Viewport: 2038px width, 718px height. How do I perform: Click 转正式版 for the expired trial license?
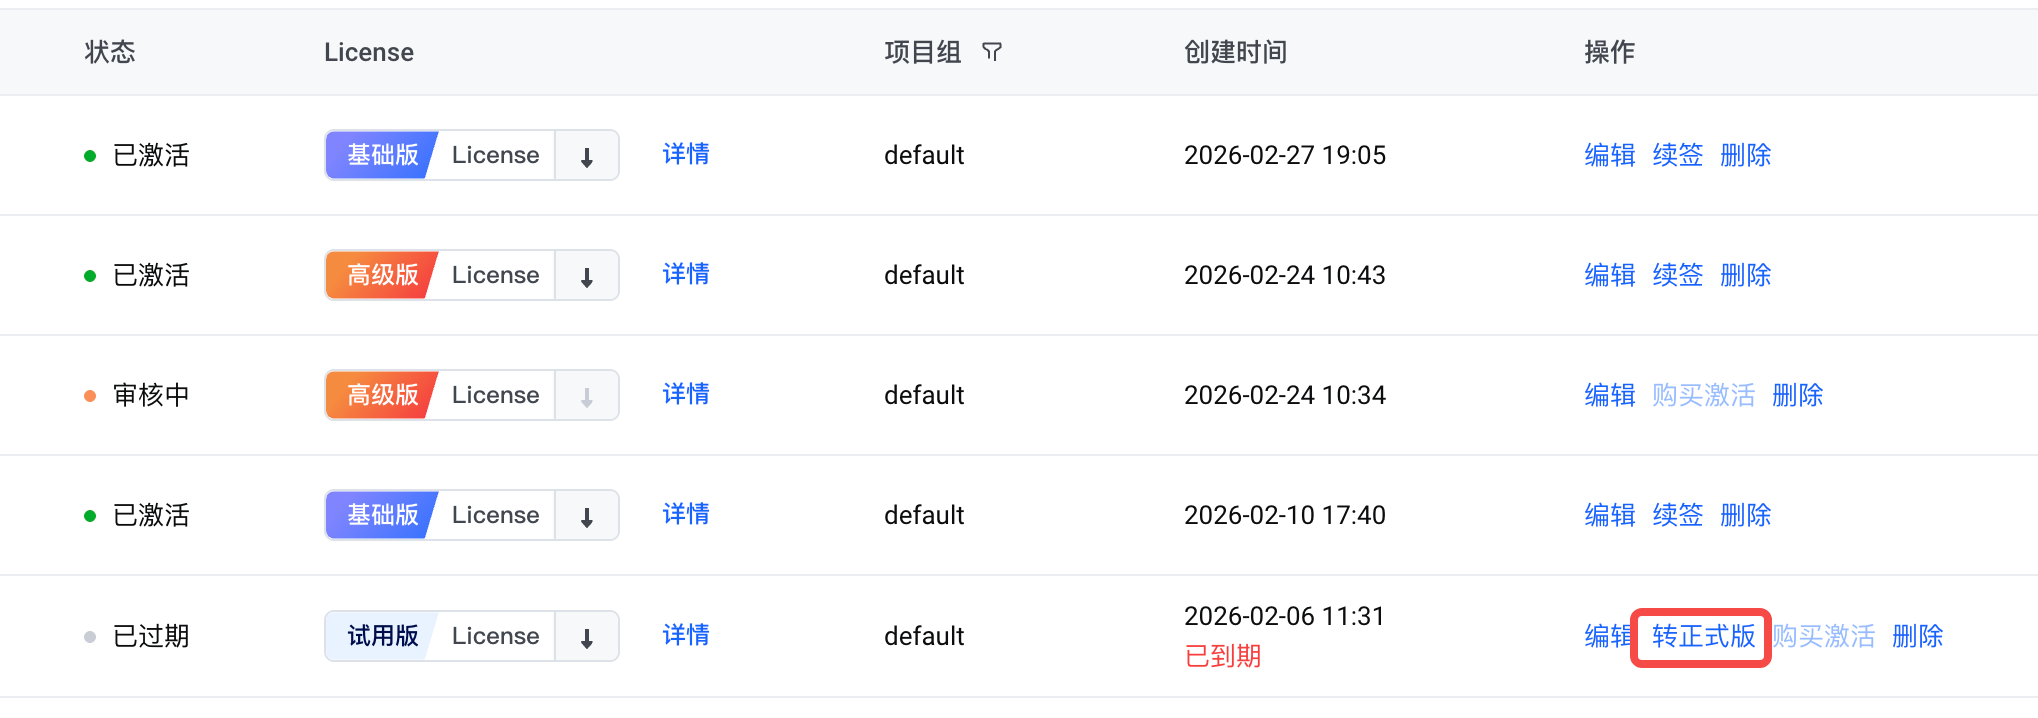[1703, 637]
